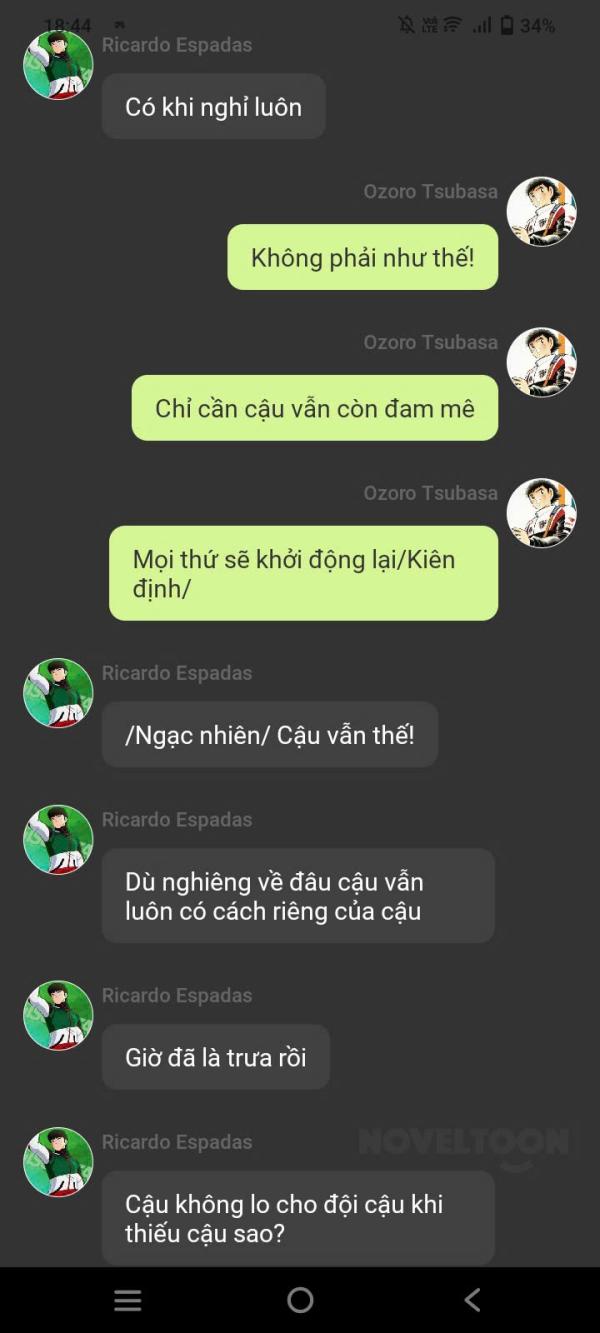Tap Ozoro Tsubasa avatar beside "Không phải như thế!"

[x=541, y=212]
